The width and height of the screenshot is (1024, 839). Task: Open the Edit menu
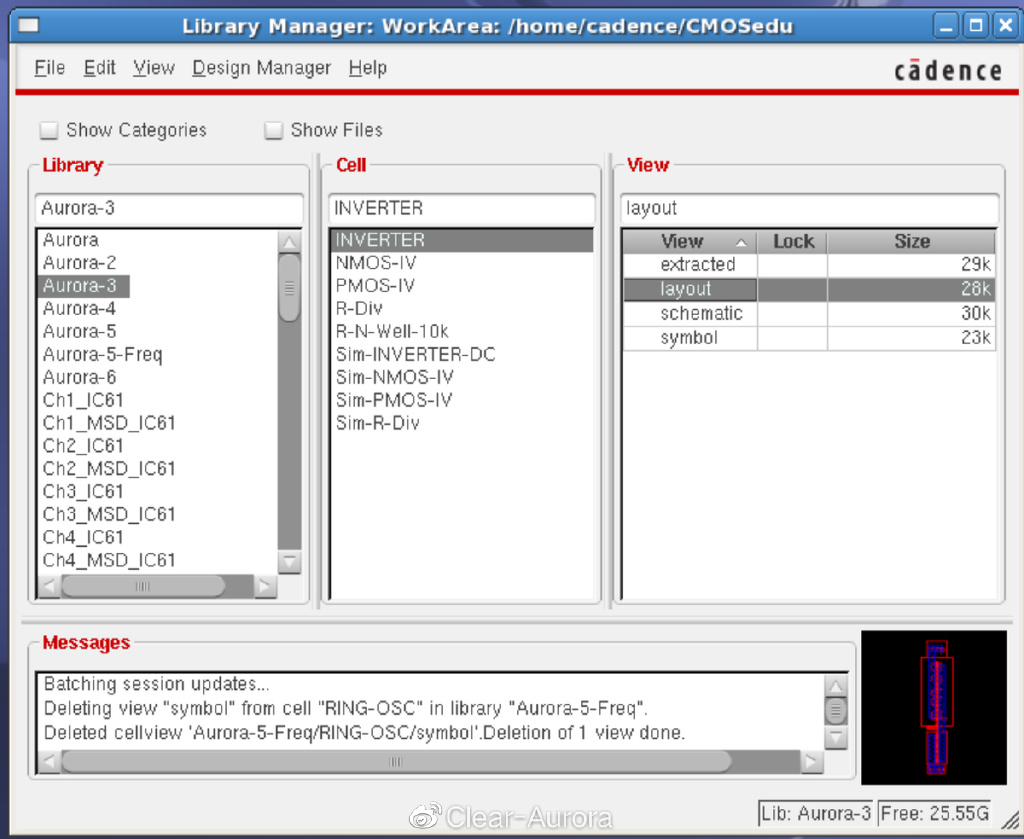pyautogui.click(x=99, y=68)
